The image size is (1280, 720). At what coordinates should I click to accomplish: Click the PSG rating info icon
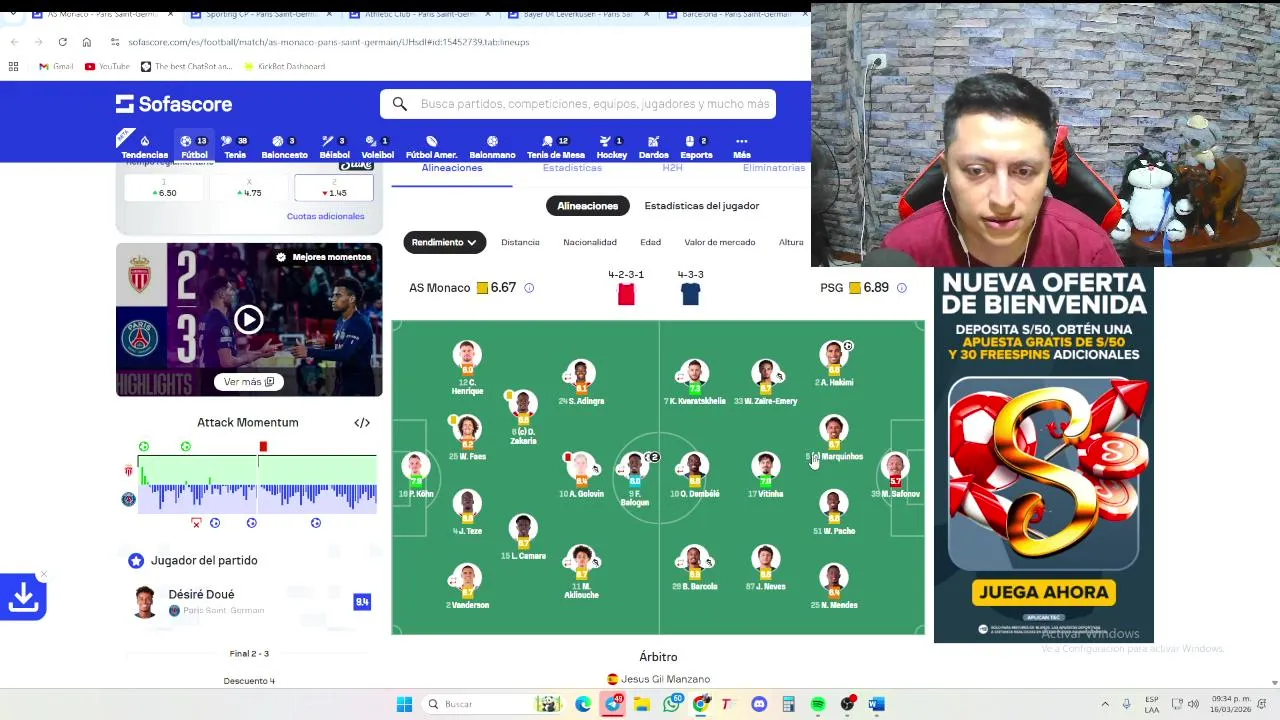tap(901, 288)
